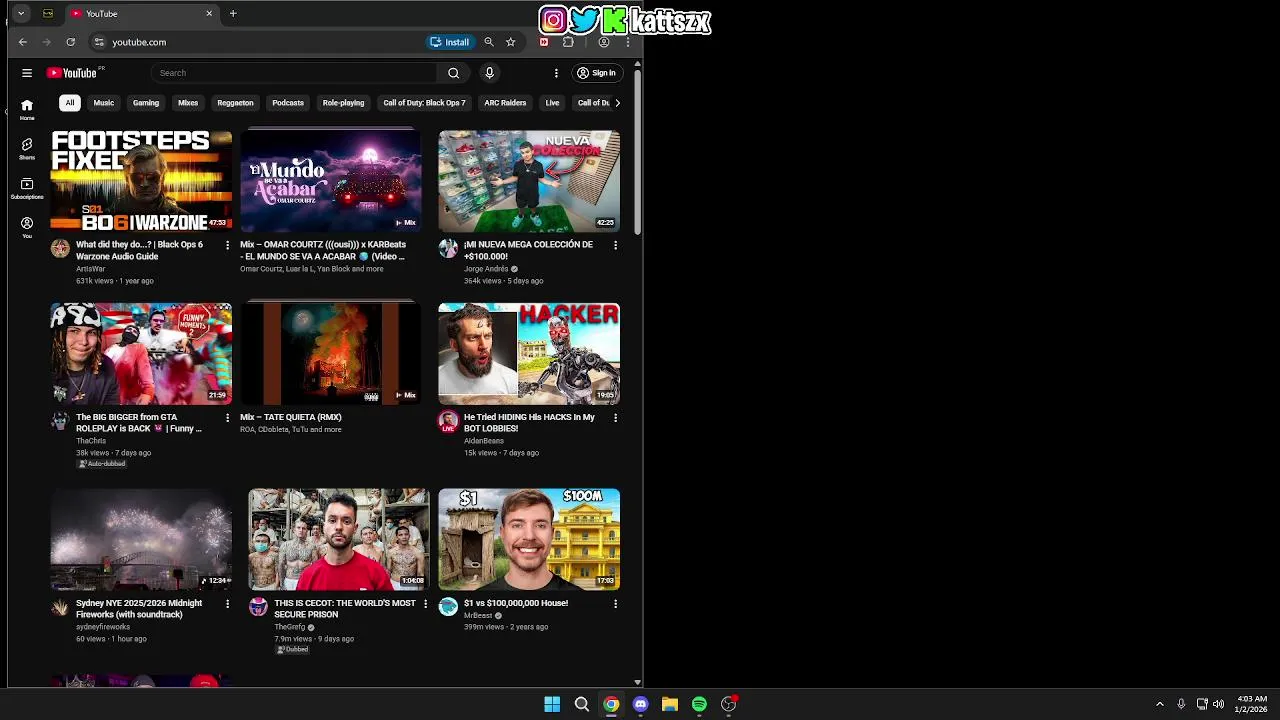Screen dimensions: 1280x720
Task: Open YouTube settings three-dot menu
Action: coord(556,73)
